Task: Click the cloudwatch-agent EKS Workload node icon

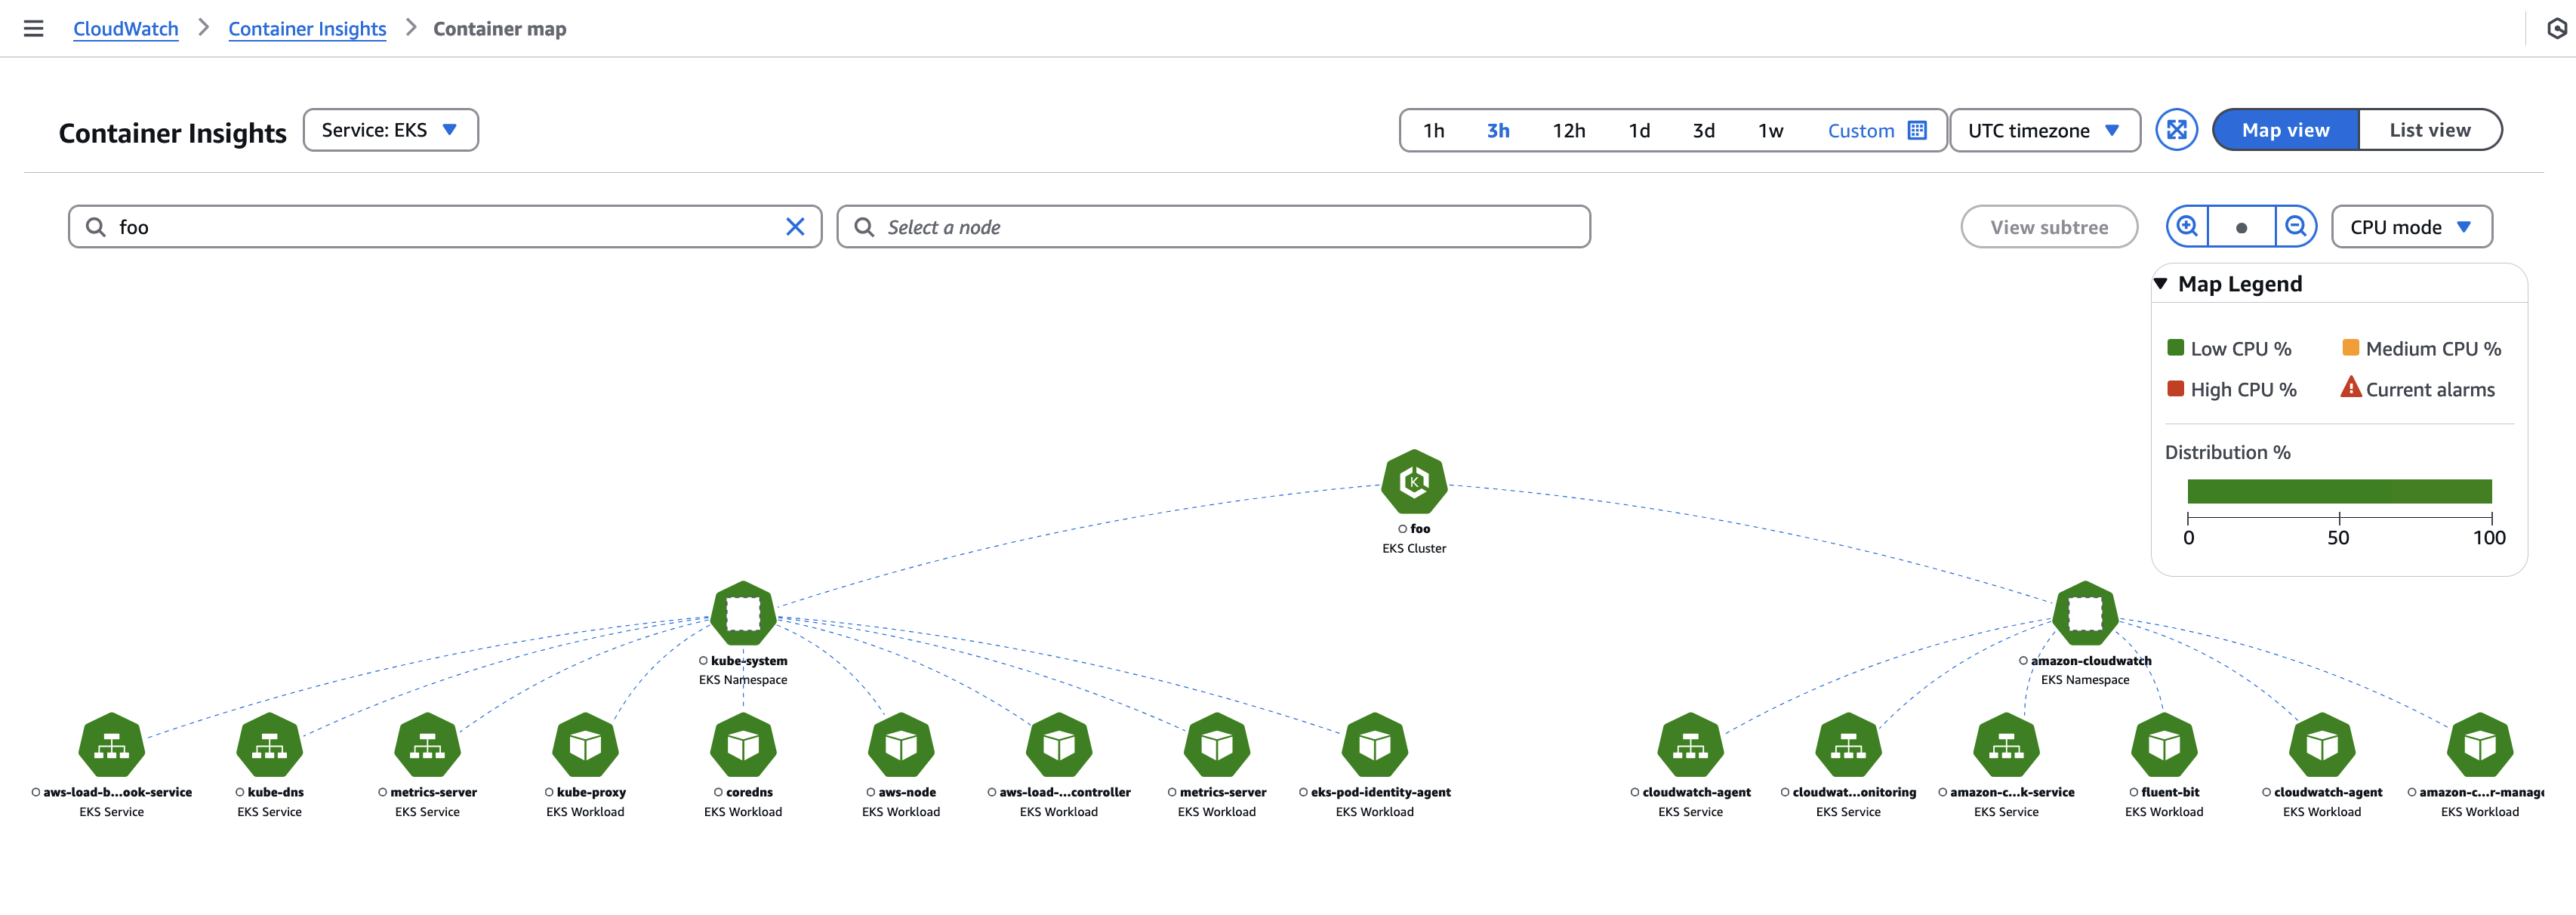Action: [x=2322, y=745]
